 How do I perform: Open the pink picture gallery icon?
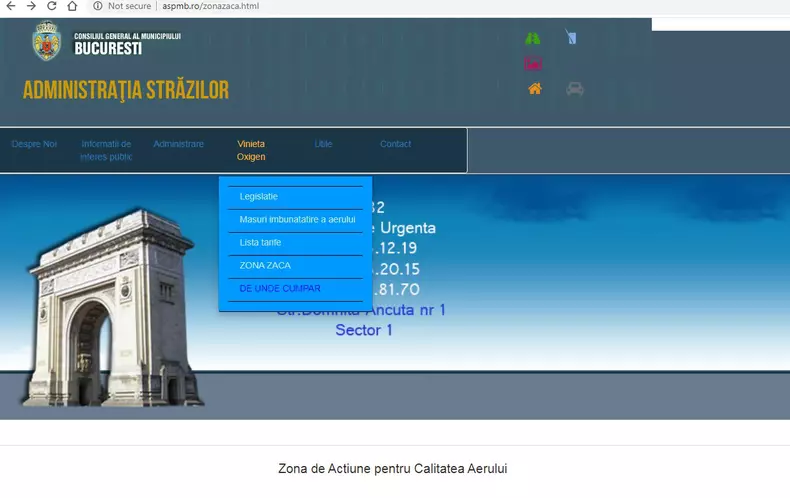click(533, 64)
